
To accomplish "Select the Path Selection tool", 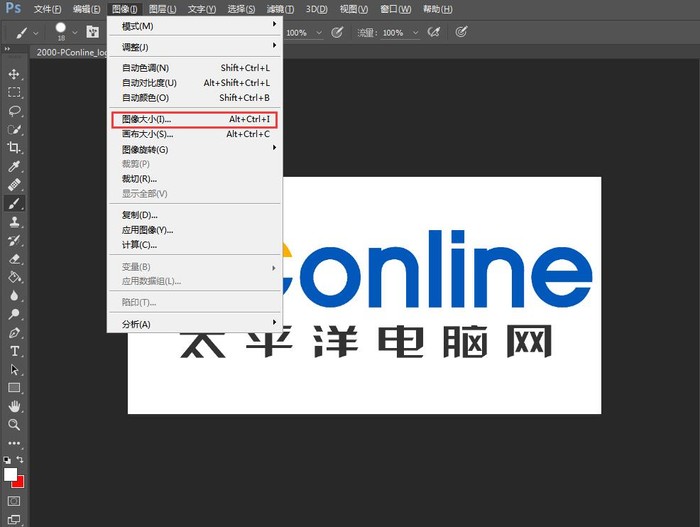I will (x=14, y=370).
